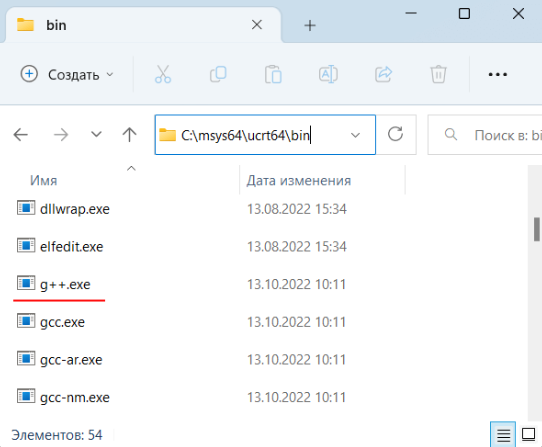Go back to previous folder
This screenshot has height=447, width=542.
click(x=21, y=134)
